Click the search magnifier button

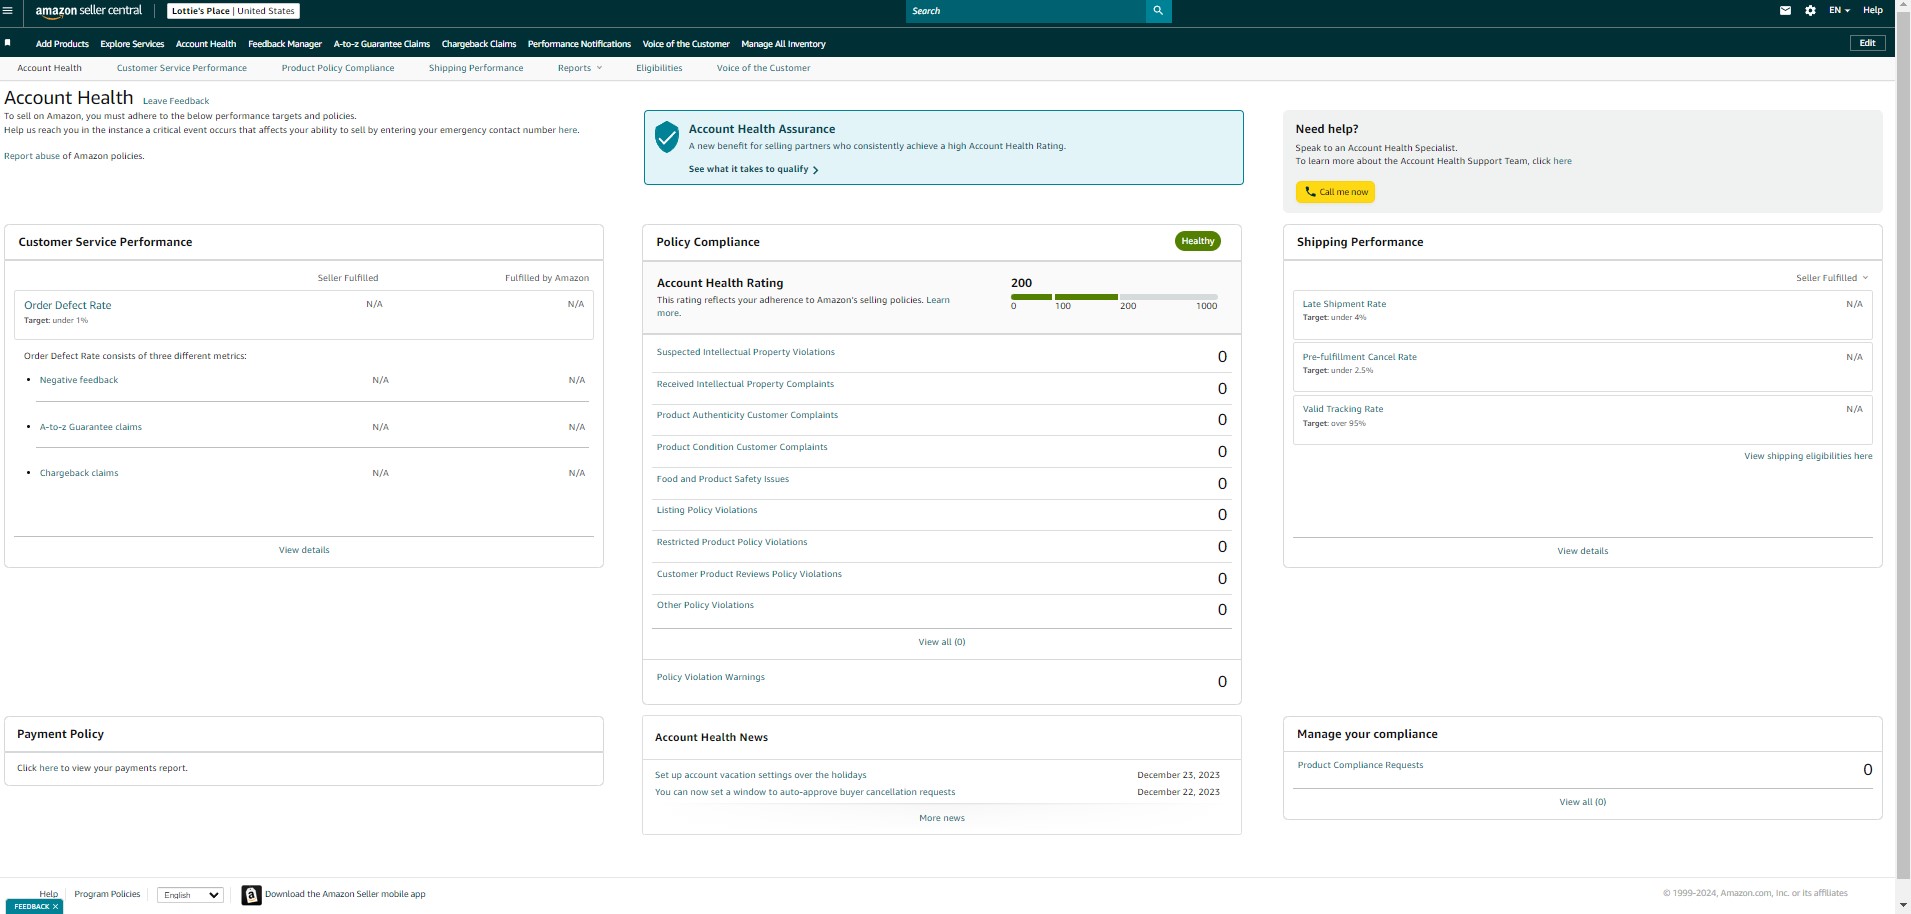[x=1158, y=11]
